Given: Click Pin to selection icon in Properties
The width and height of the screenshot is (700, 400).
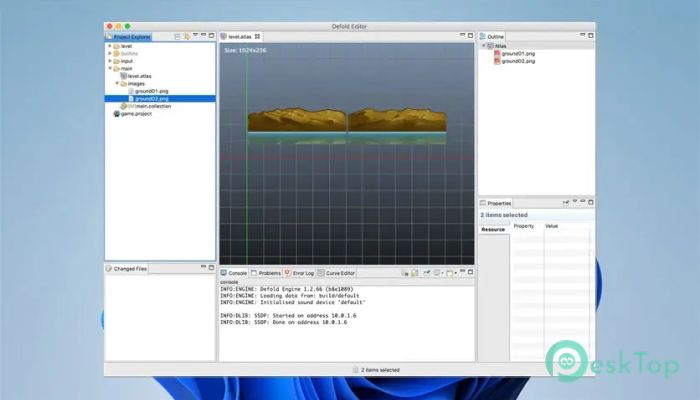Looking at the screenshot, I should (x=566, y=202).
